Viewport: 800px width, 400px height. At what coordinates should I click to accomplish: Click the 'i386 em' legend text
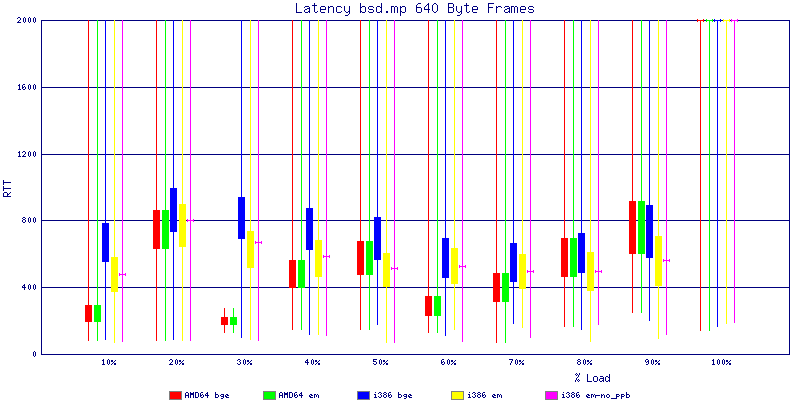click(x=484, y=395)
